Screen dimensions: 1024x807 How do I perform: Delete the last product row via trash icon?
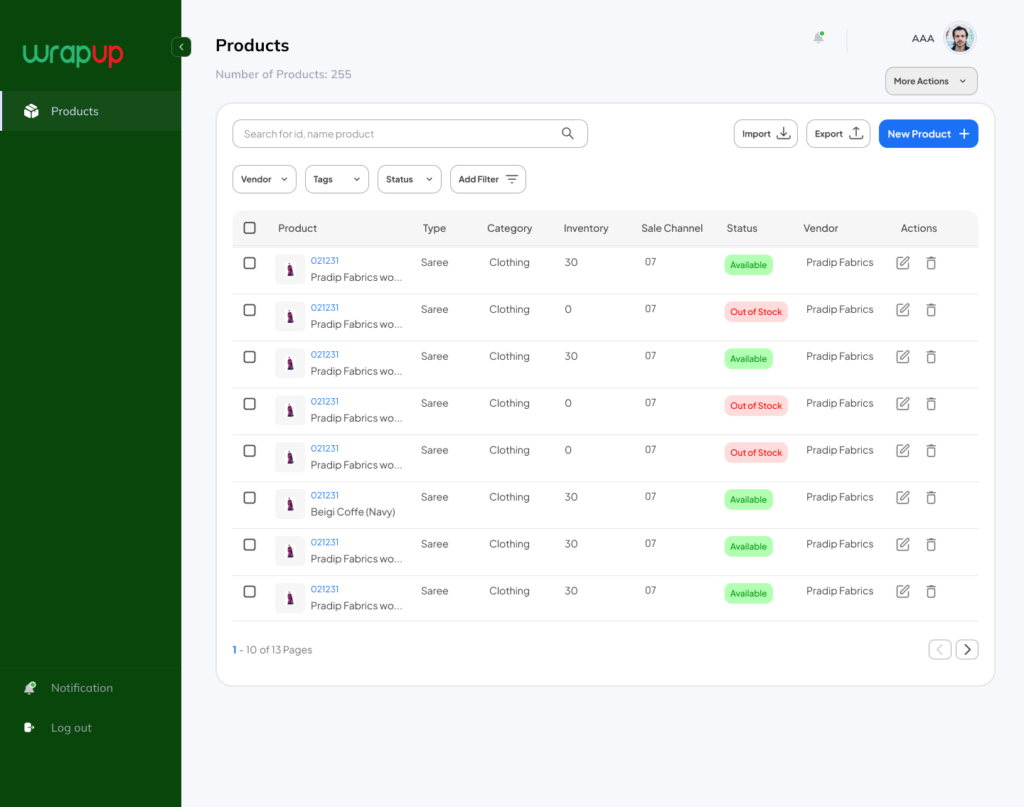click(x=931, y=592)
